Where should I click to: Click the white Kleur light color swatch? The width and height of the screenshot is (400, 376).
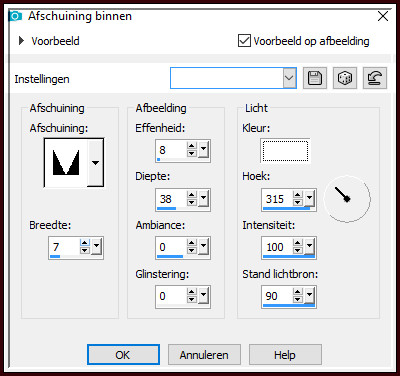[285, 151]
